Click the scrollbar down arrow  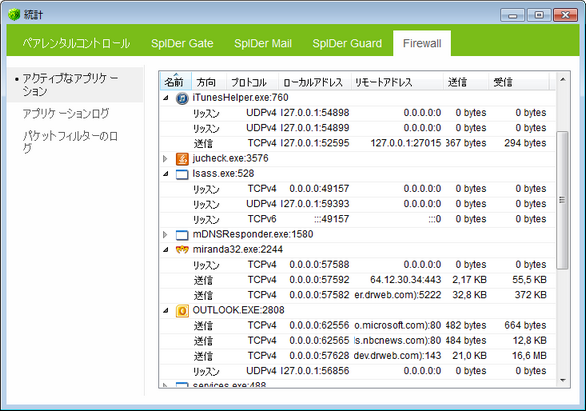click(562, 380)
